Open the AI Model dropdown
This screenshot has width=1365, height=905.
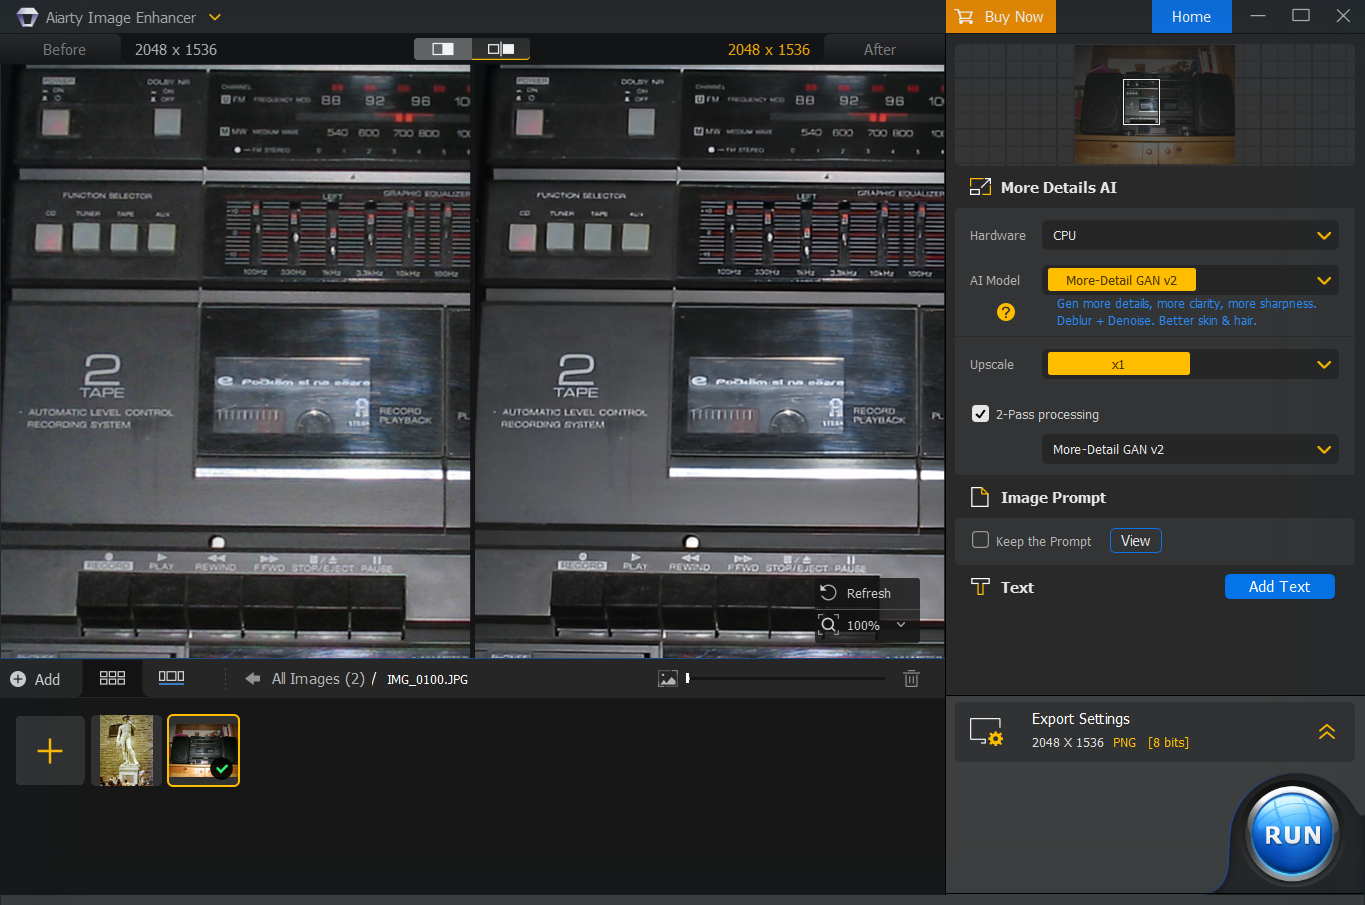[x=1189, y=281]
